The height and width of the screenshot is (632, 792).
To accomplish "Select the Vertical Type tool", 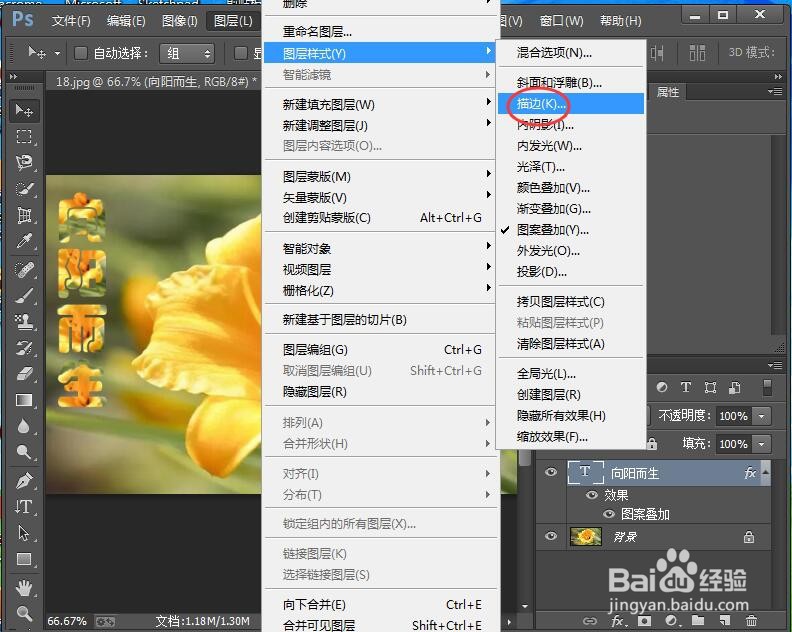I will [x=24, y=507].
